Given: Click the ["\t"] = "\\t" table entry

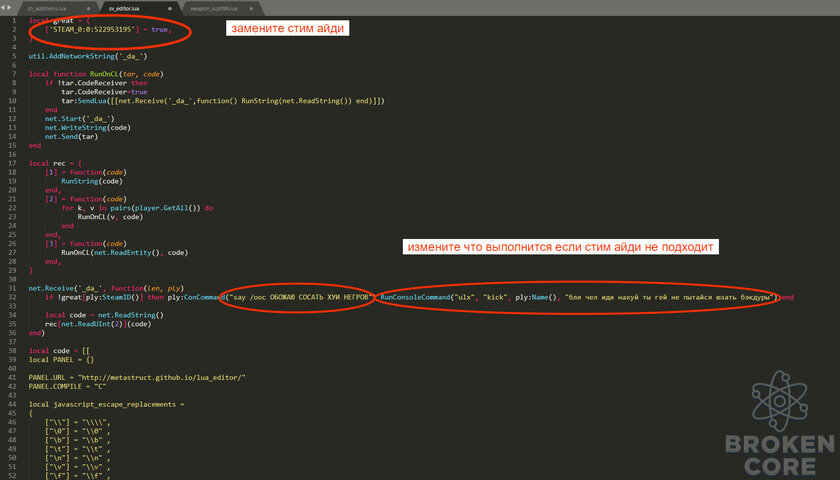Looking at the screenshot, I should point(78,449).
